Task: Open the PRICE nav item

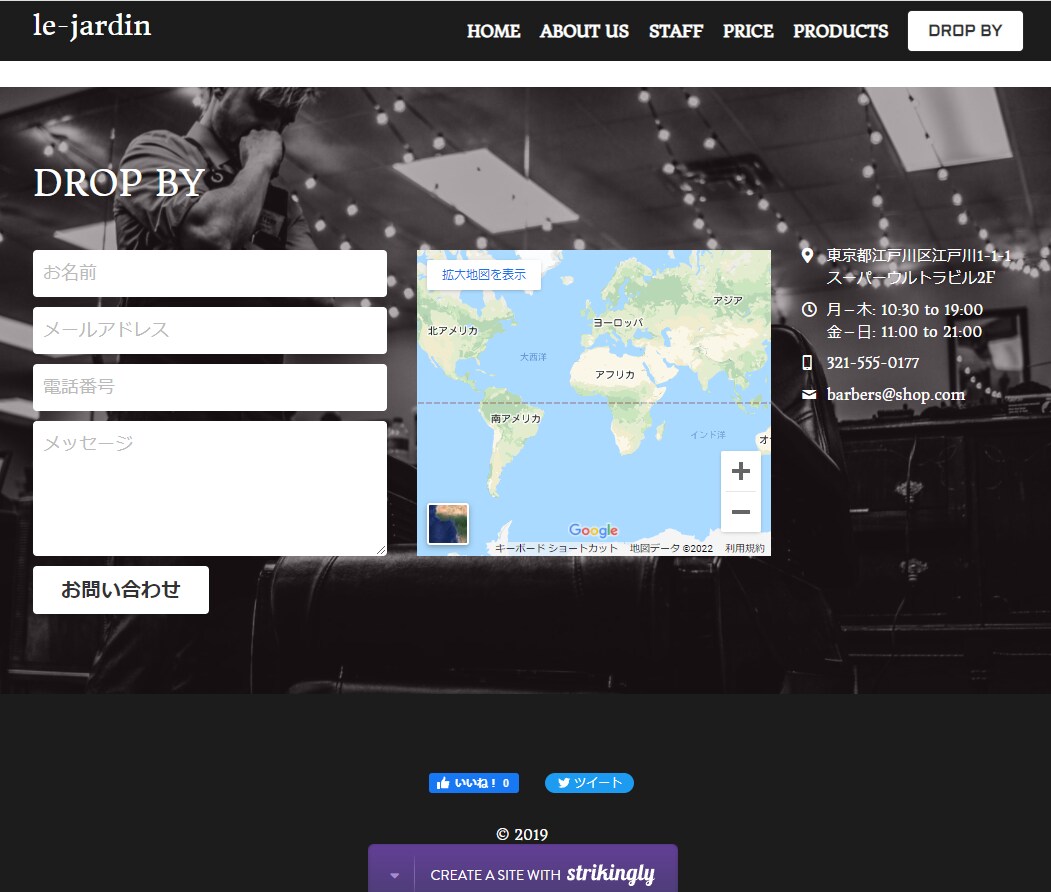Action: [748, 31]
